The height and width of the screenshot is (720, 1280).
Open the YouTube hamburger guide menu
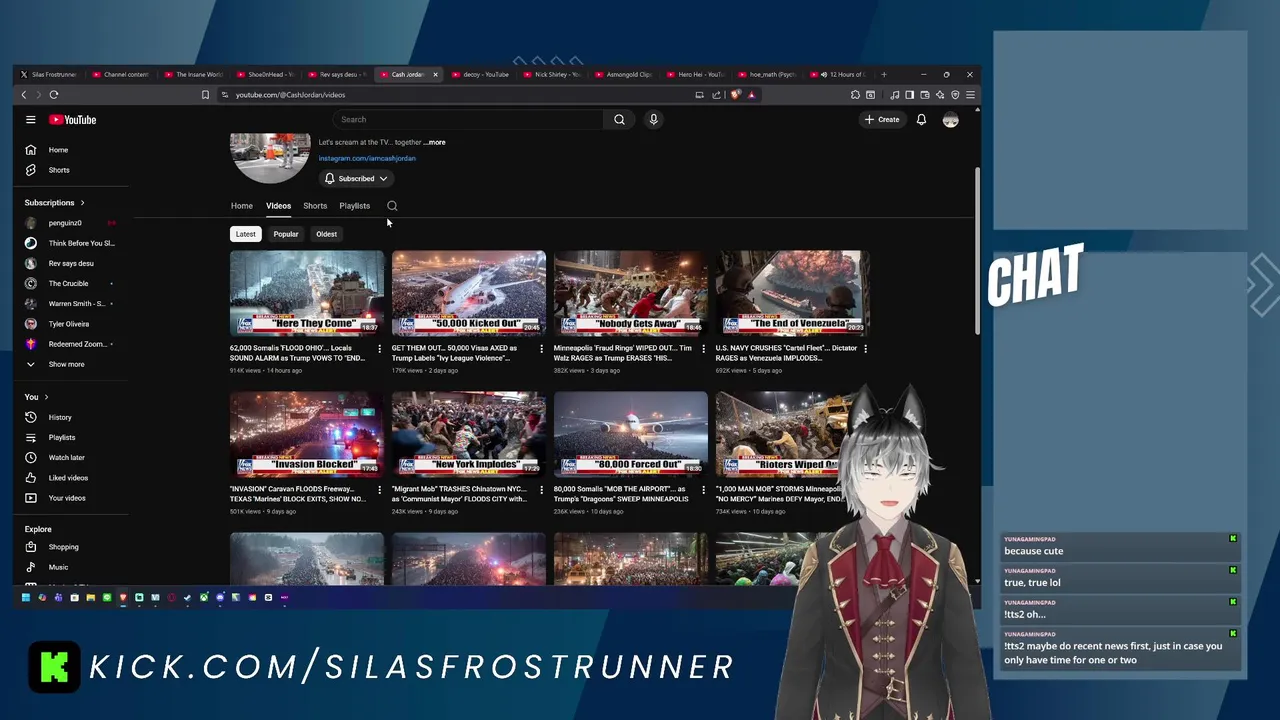coord(30,120)
